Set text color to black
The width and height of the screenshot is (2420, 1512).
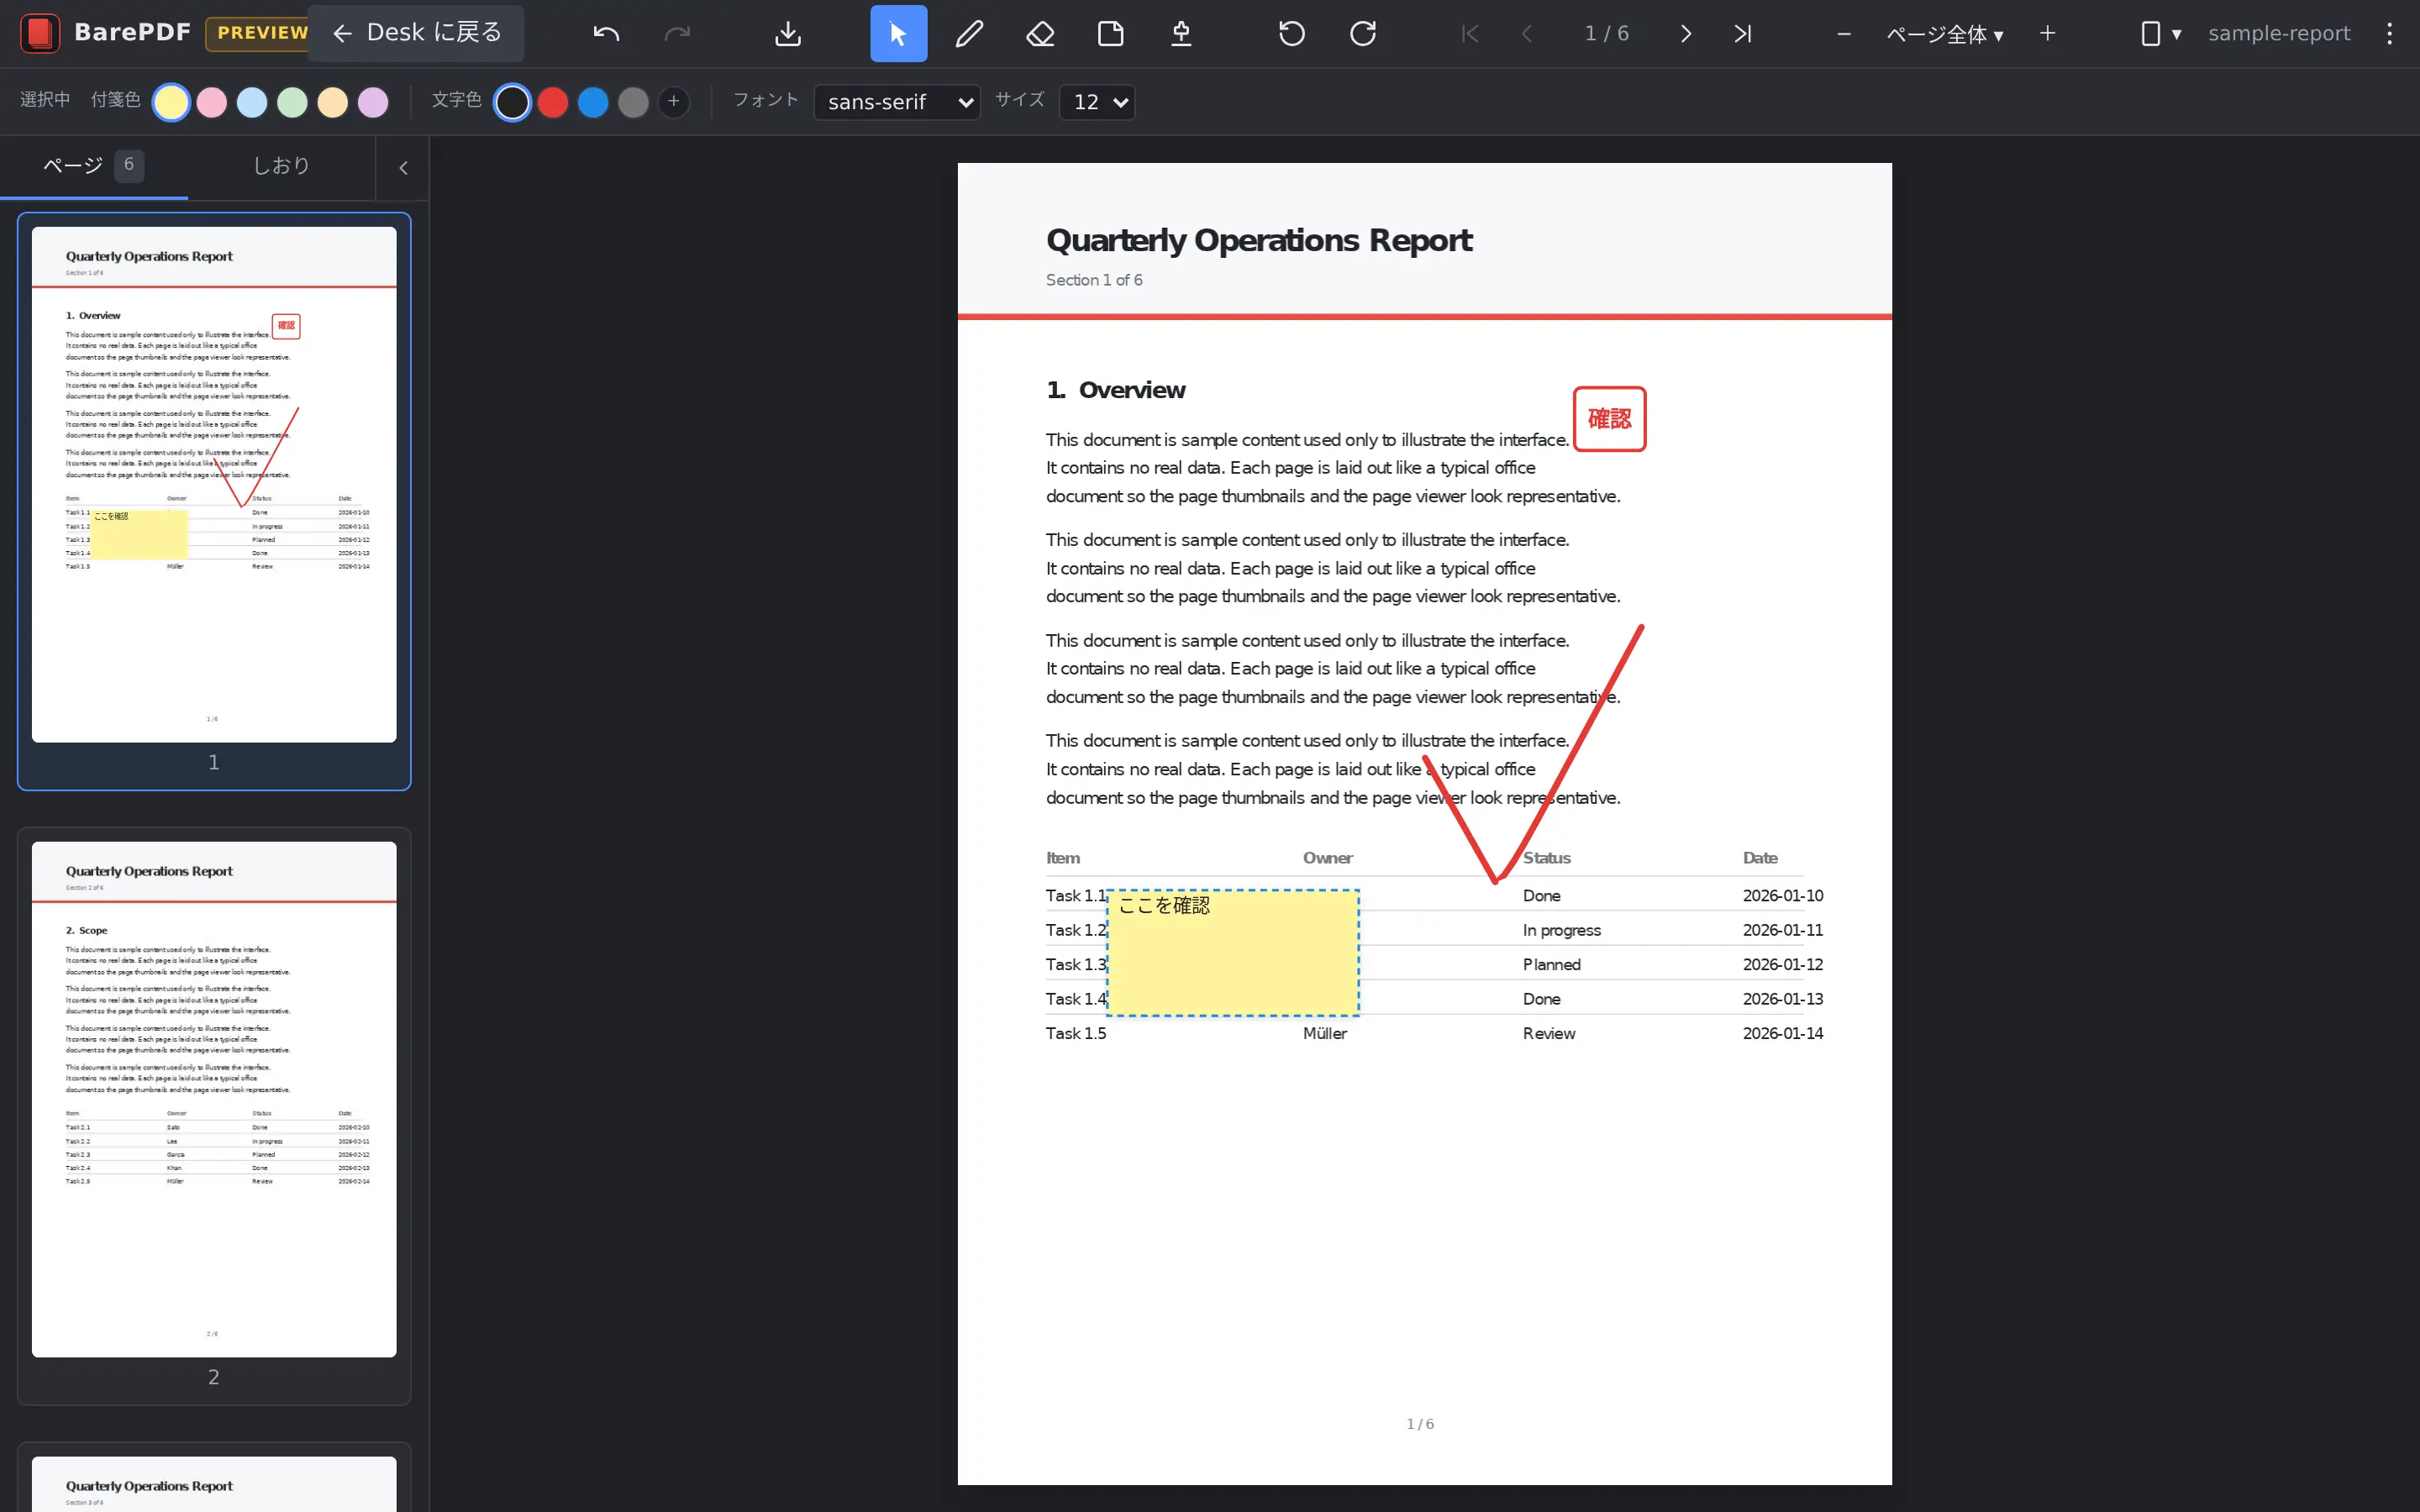(x=512, y=102)
